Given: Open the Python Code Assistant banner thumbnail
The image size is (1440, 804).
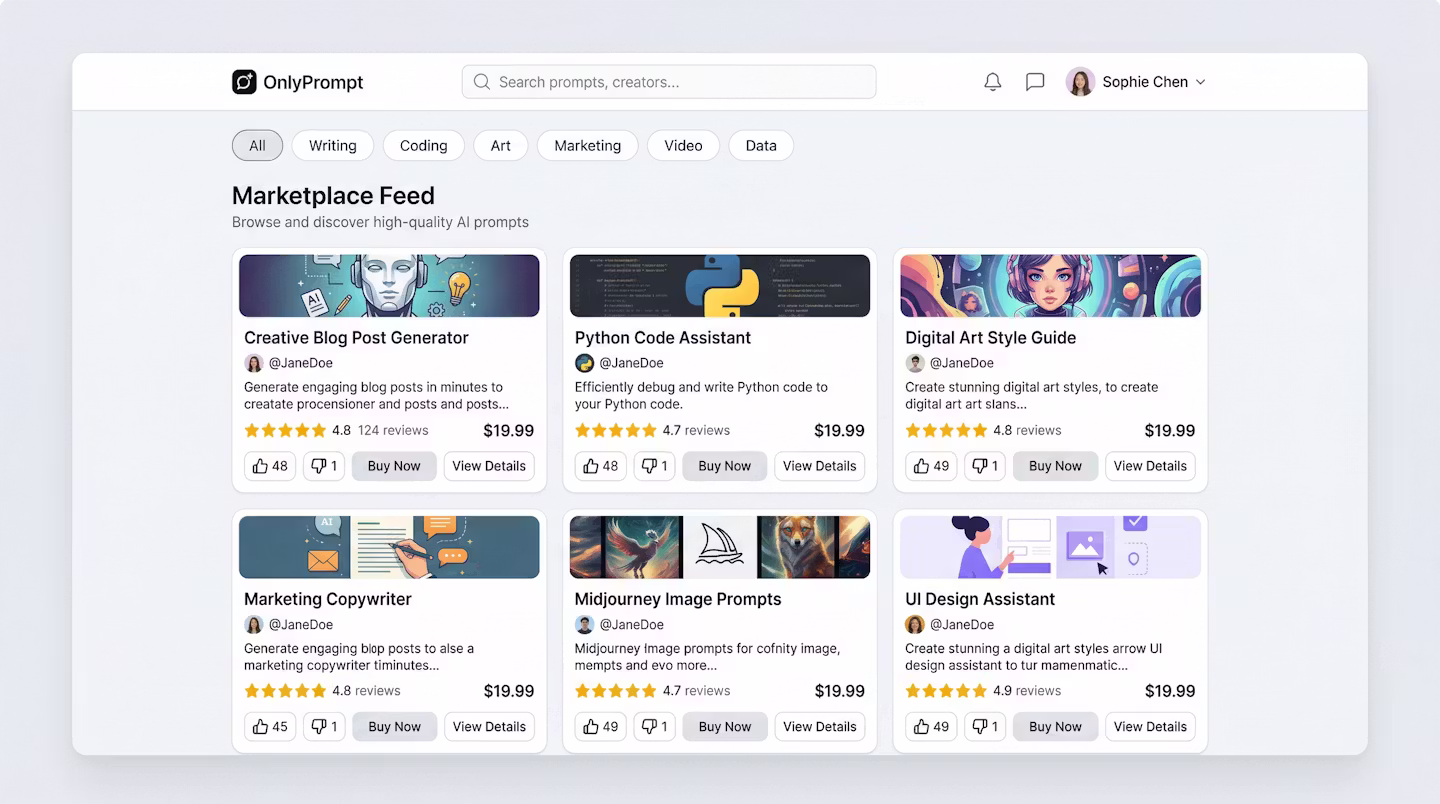Looking at the screenshot, I should (x=720, y=286).
